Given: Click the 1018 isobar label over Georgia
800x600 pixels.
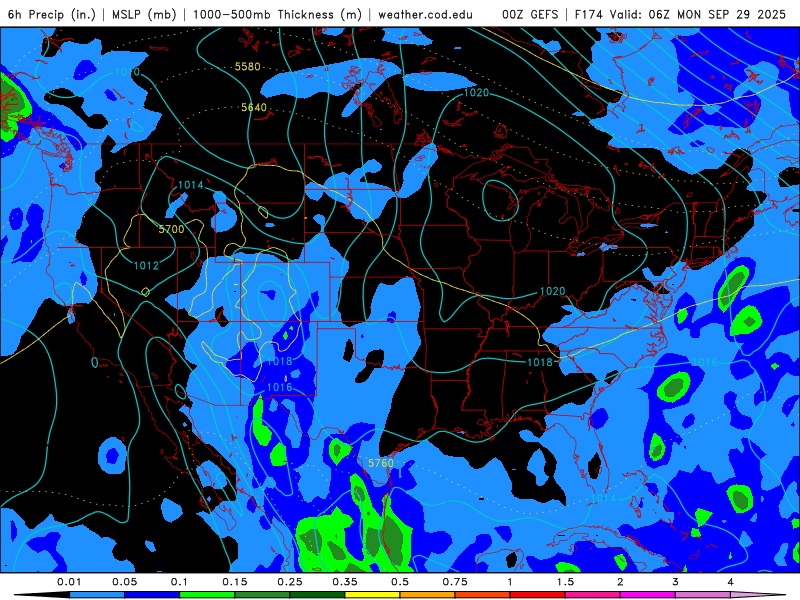Looking at the screenshot, I should point(539,362).
